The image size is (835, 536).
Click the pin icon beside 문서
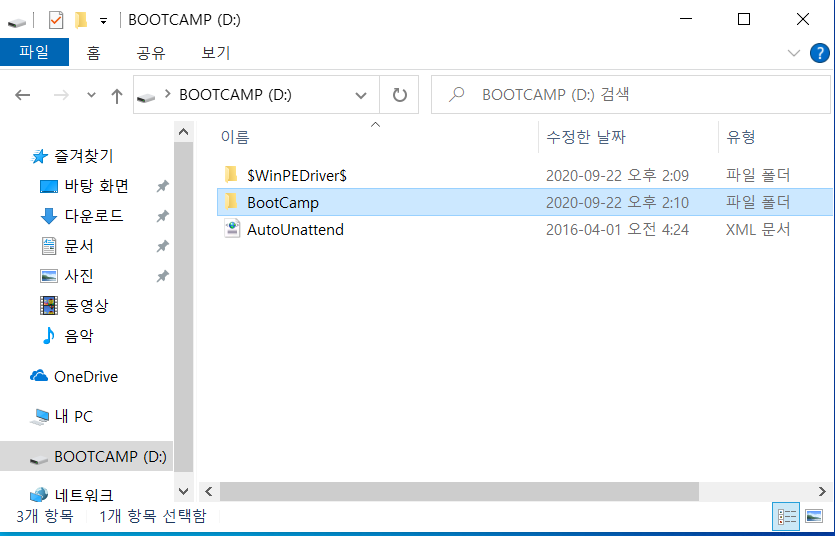[162, 246]
